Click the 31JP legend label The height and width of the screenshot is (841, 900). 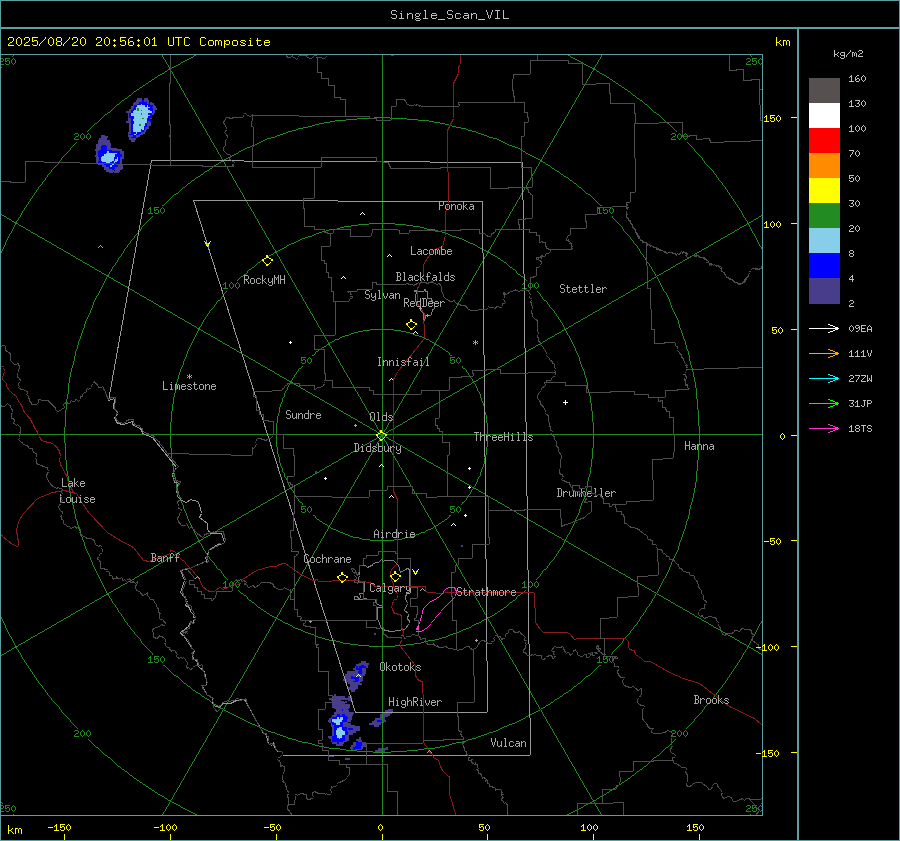(860, 404)
